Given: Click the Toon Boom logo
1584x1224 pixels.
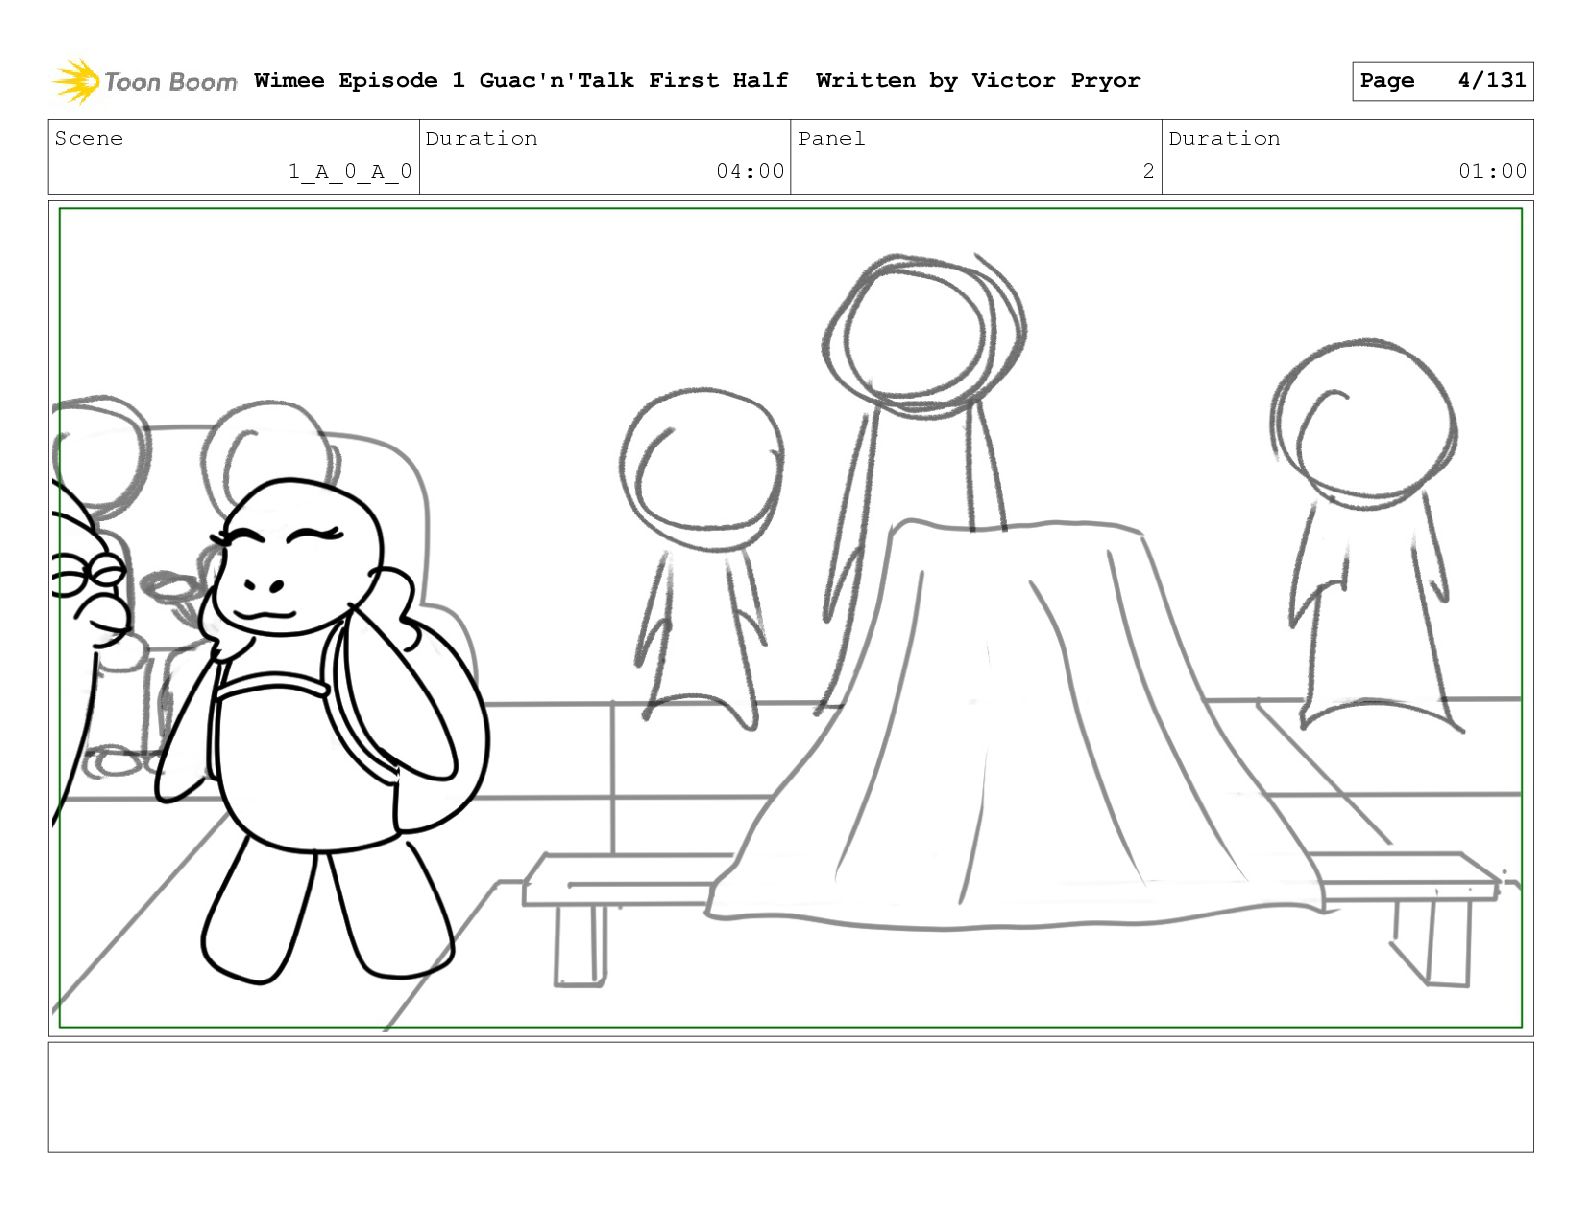Looking at the screenshot, I should (x=145, y=81).
